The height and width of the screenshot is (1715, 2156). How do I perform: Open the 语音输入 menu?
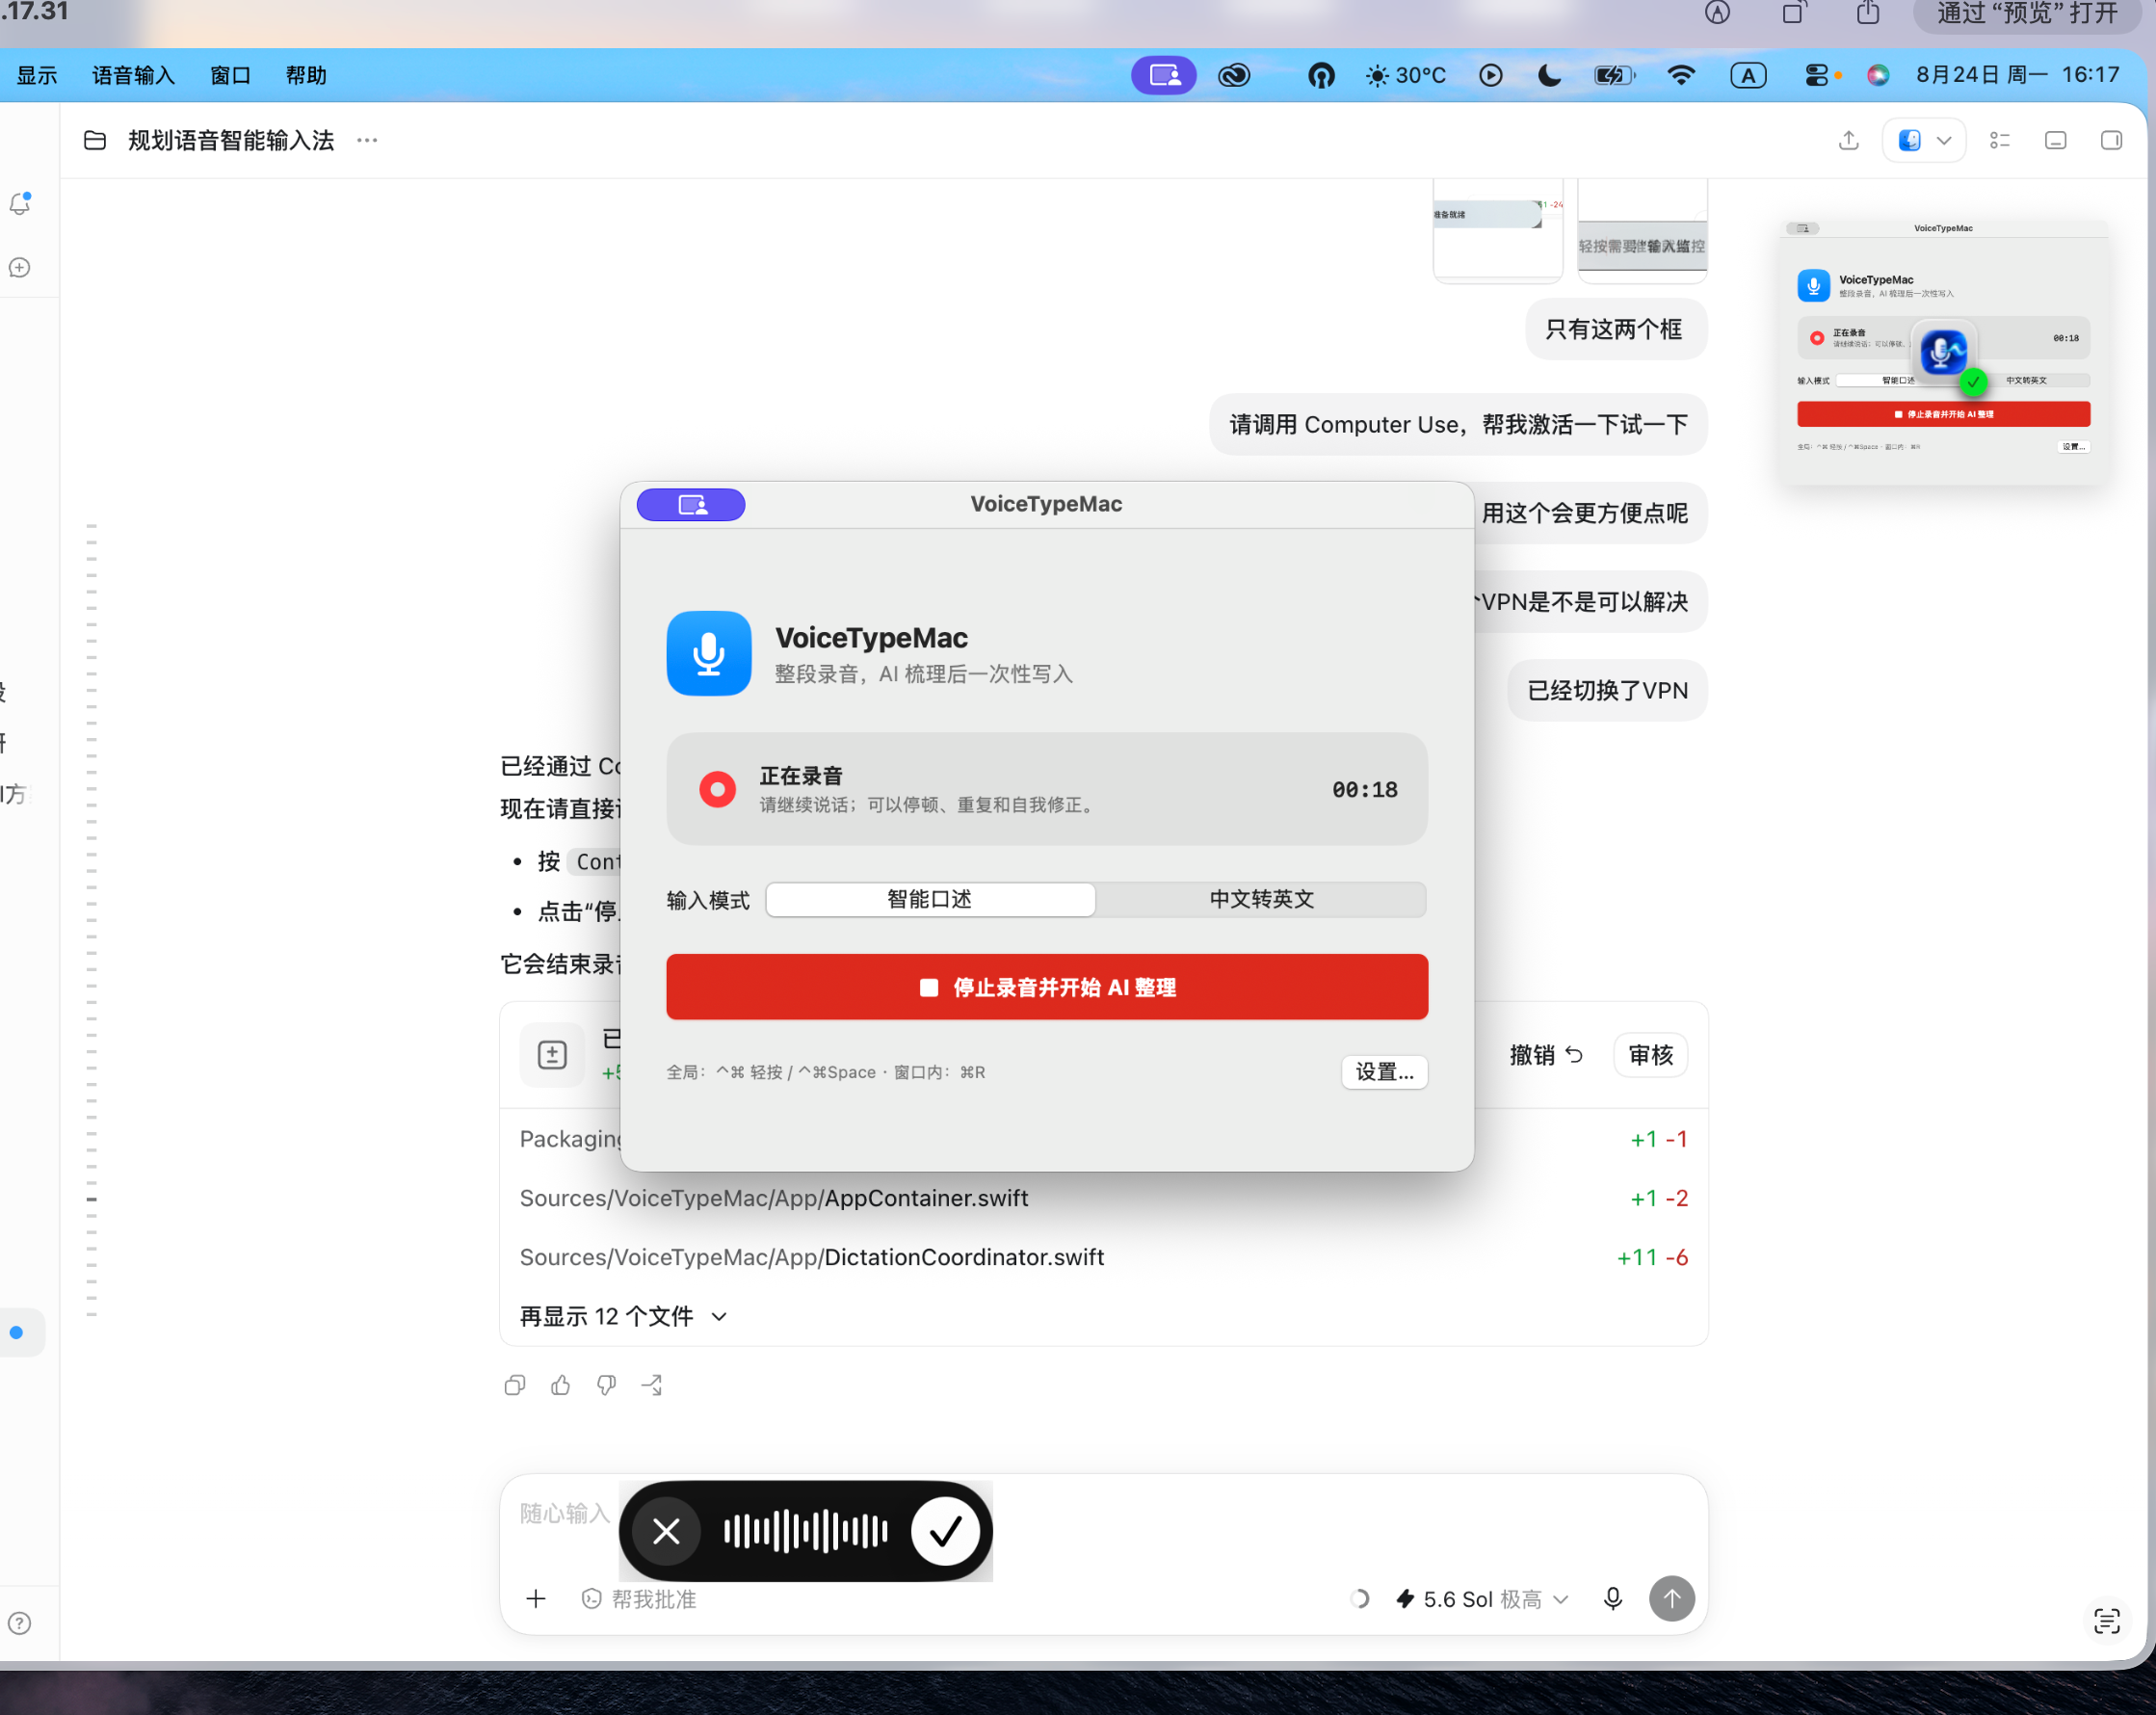pos(133,75)
